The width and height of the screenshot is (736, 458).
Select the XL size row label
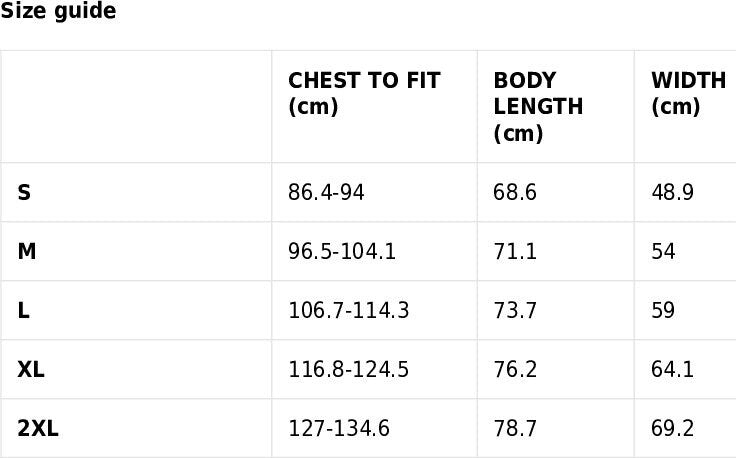(x=31, y=369)
